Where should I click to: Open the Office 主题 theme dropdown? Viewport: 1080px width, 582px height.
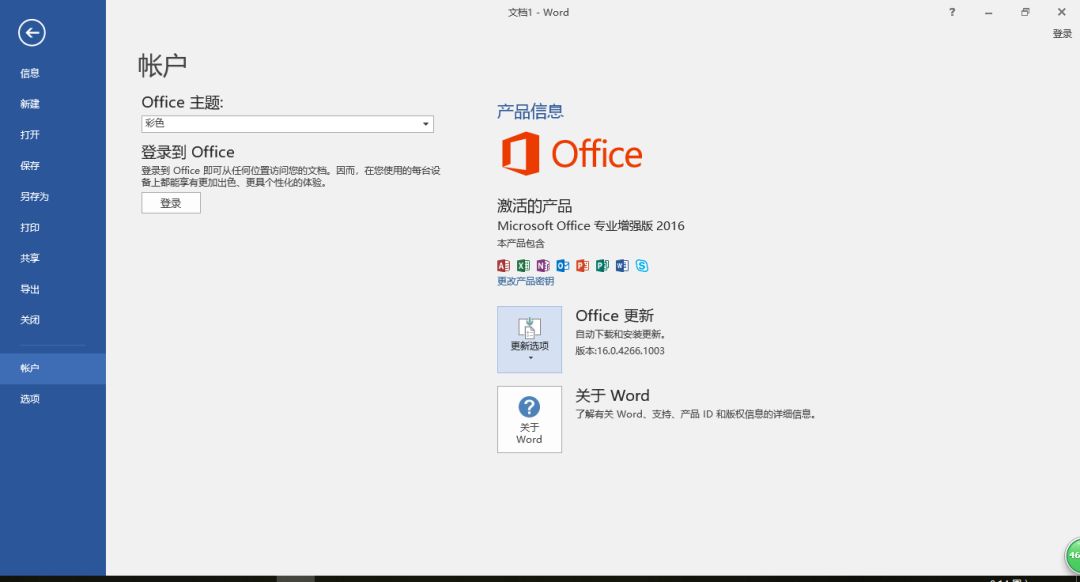pos(287,123)
